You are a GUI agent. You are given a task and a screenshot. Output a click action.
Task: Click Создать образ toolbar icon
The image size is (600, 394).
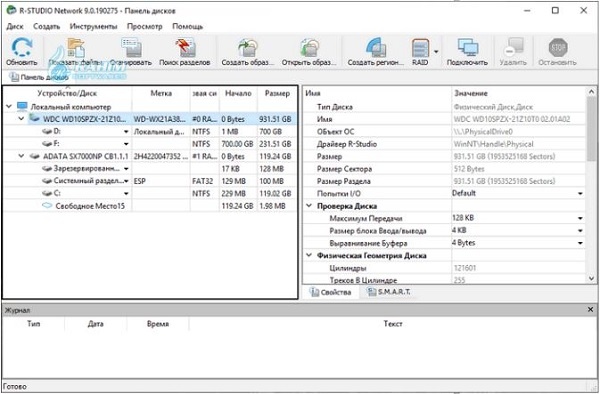coord(248,52)
